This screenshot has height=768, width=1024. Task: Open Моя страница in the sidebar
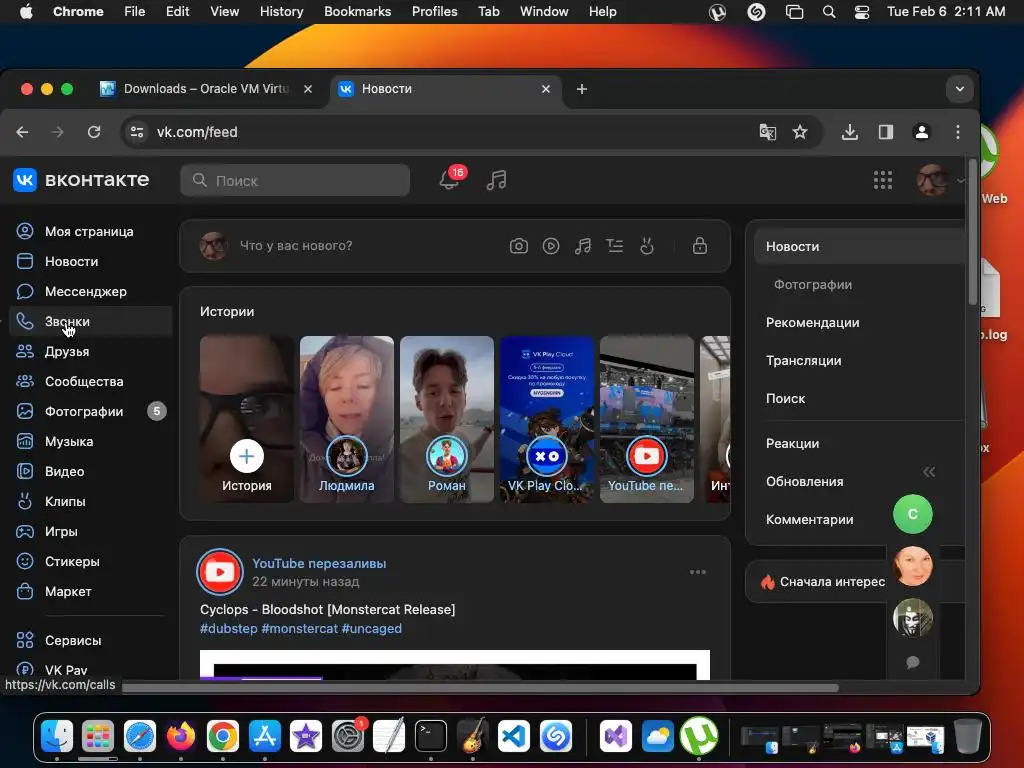coord(89,231)
